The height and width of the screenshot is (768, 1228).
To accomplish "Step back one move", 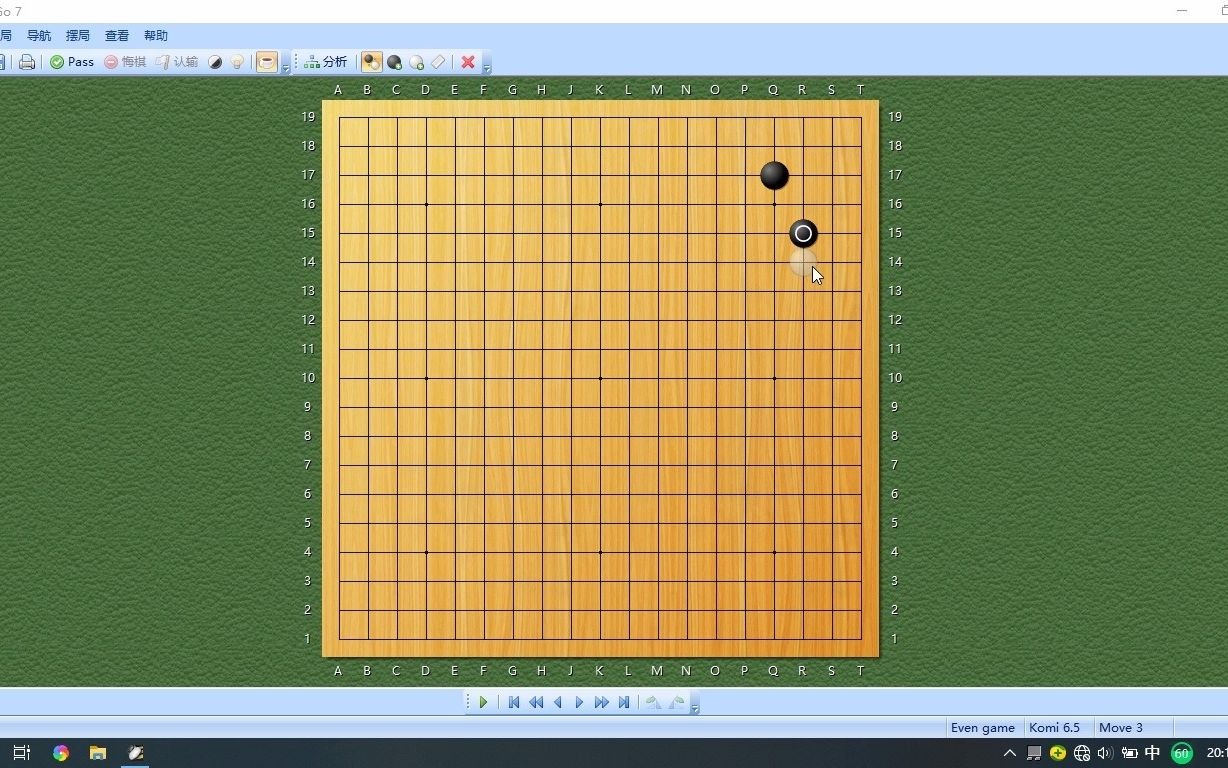I will coord(558,703).
